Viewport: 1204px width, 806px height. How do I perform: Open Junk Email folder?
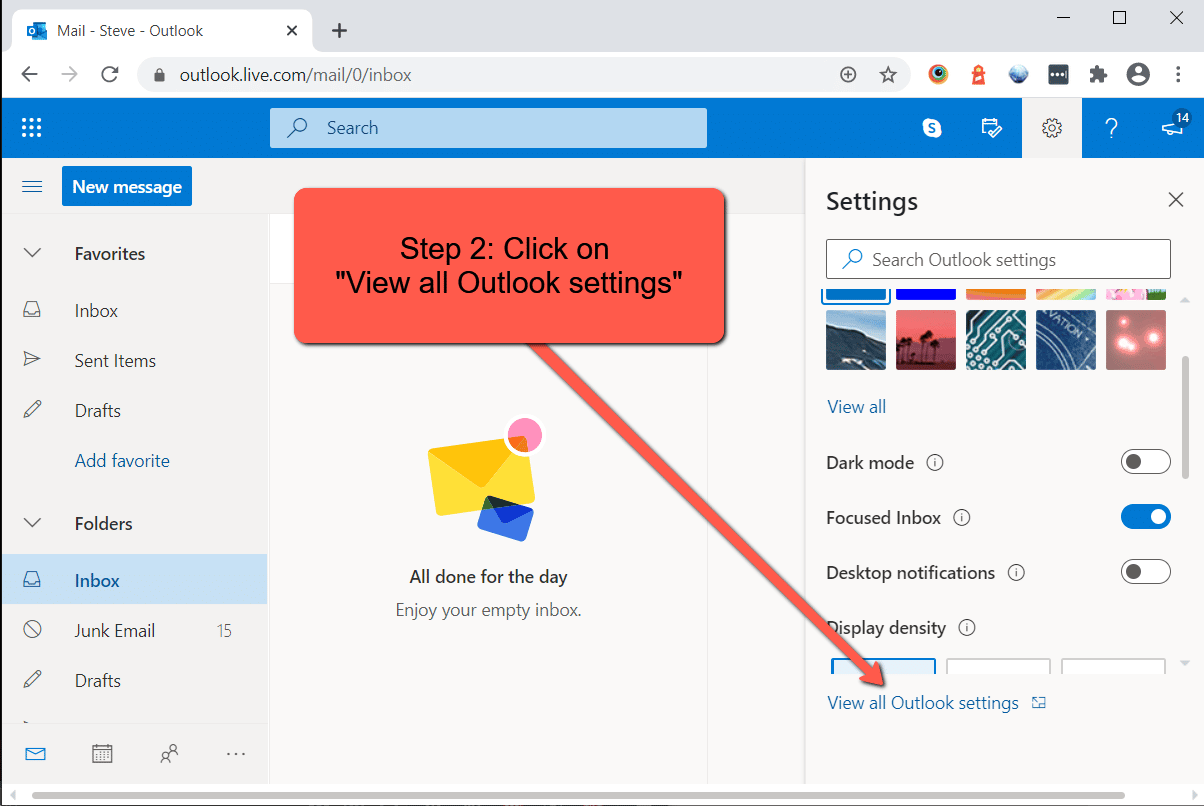134,631
